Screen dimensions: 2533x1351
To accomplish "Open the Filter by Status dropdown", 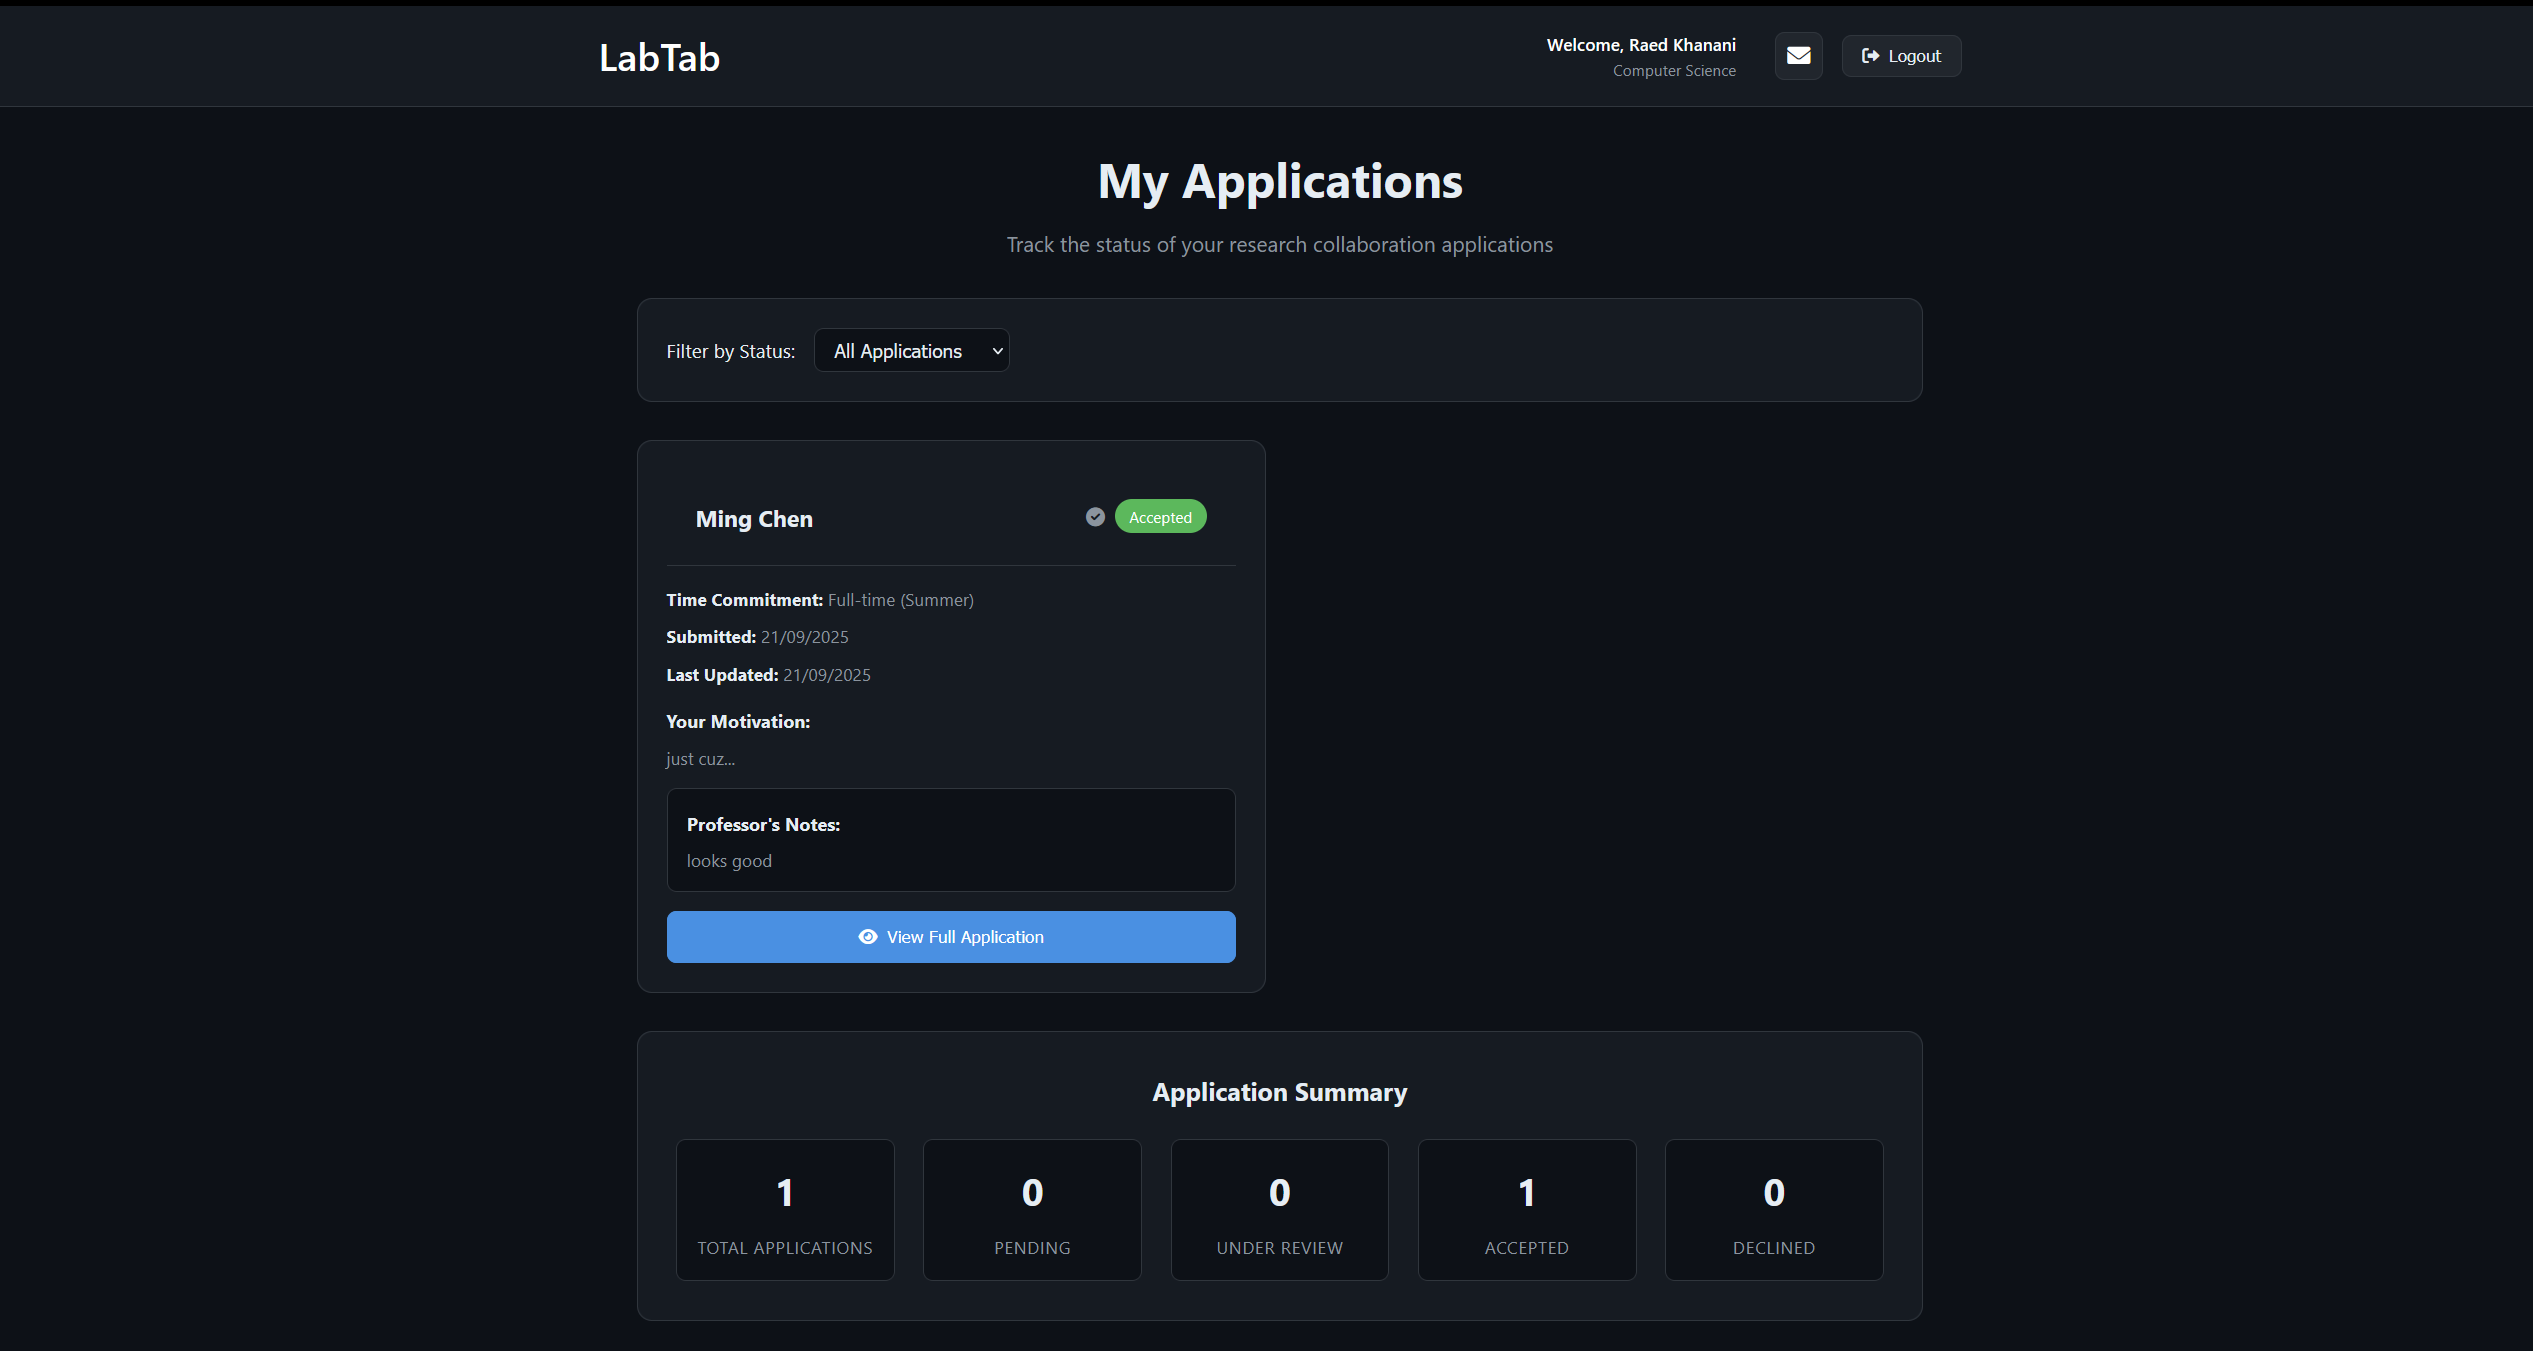I will click(x=911, y=351).
